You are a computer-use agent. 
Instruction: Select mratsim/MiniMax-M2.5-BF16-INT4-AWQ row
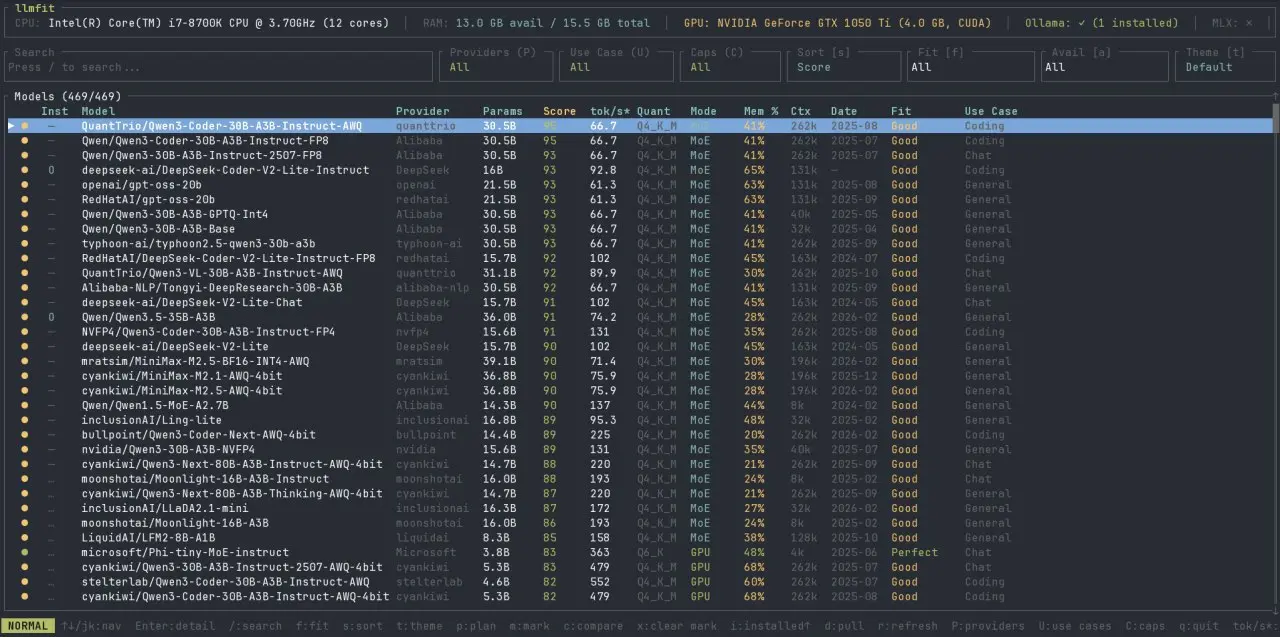[x=639, y=361]
